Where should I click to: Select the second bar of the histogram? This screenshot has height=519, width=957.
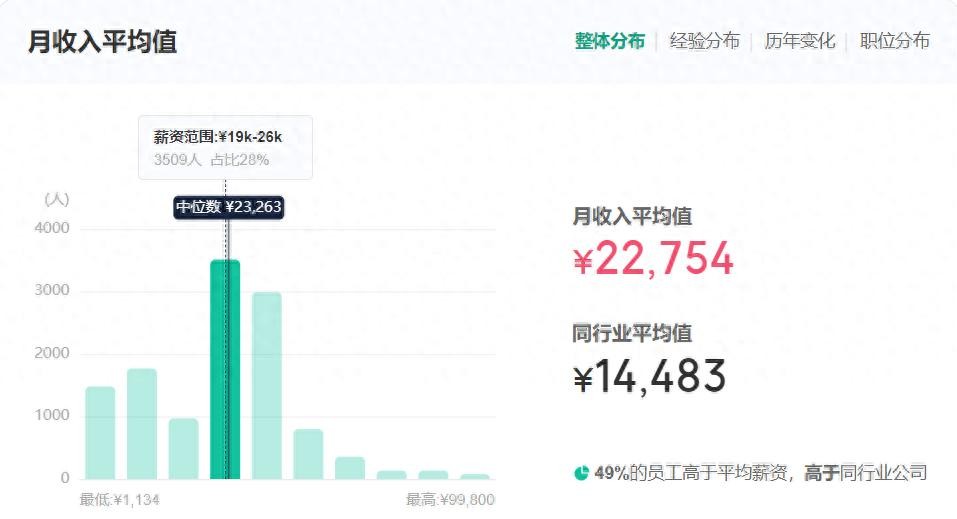pyautogui.click(x=142, y=423)
